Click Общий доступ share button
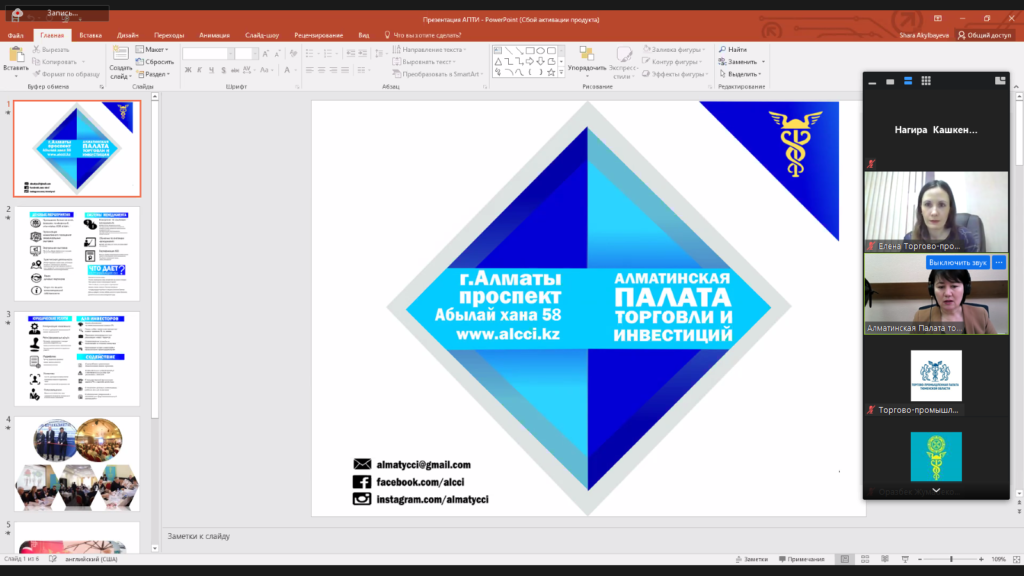The width and height of the screenshot is (1024, 576). pos(984,35)
